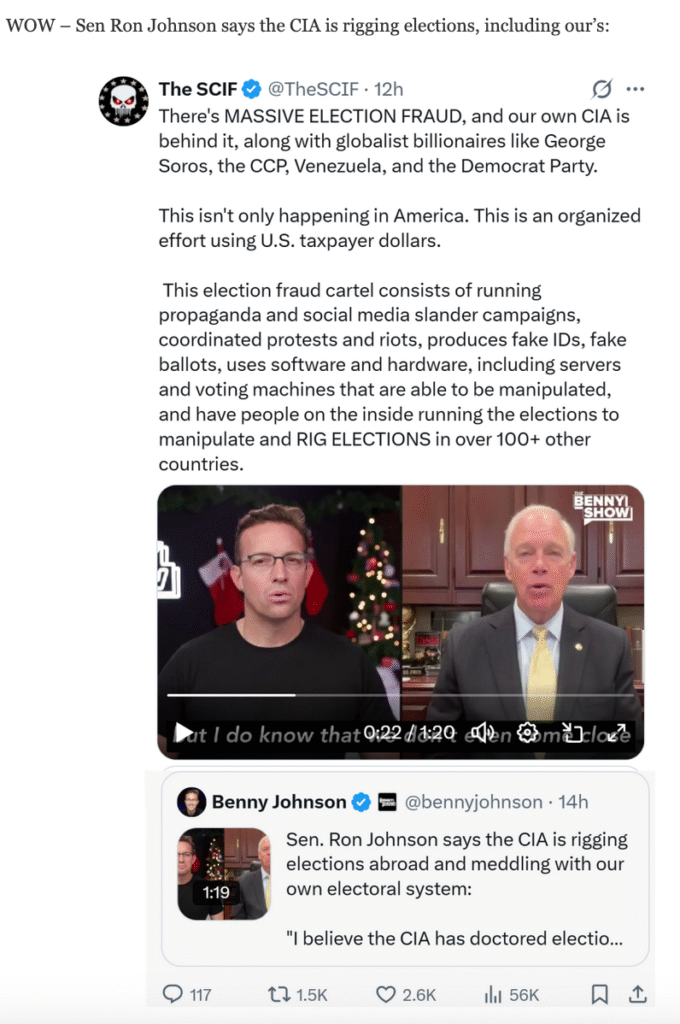This screenshot has height=1024, width=680.
Task: Like the tweet with the heart icon
Action: 386,994
